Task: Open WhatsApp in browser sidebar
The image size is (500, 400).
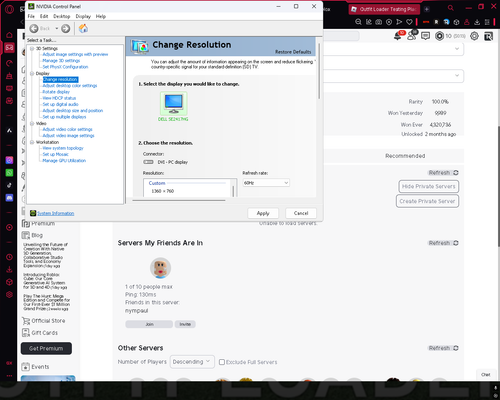Action: 9,173
